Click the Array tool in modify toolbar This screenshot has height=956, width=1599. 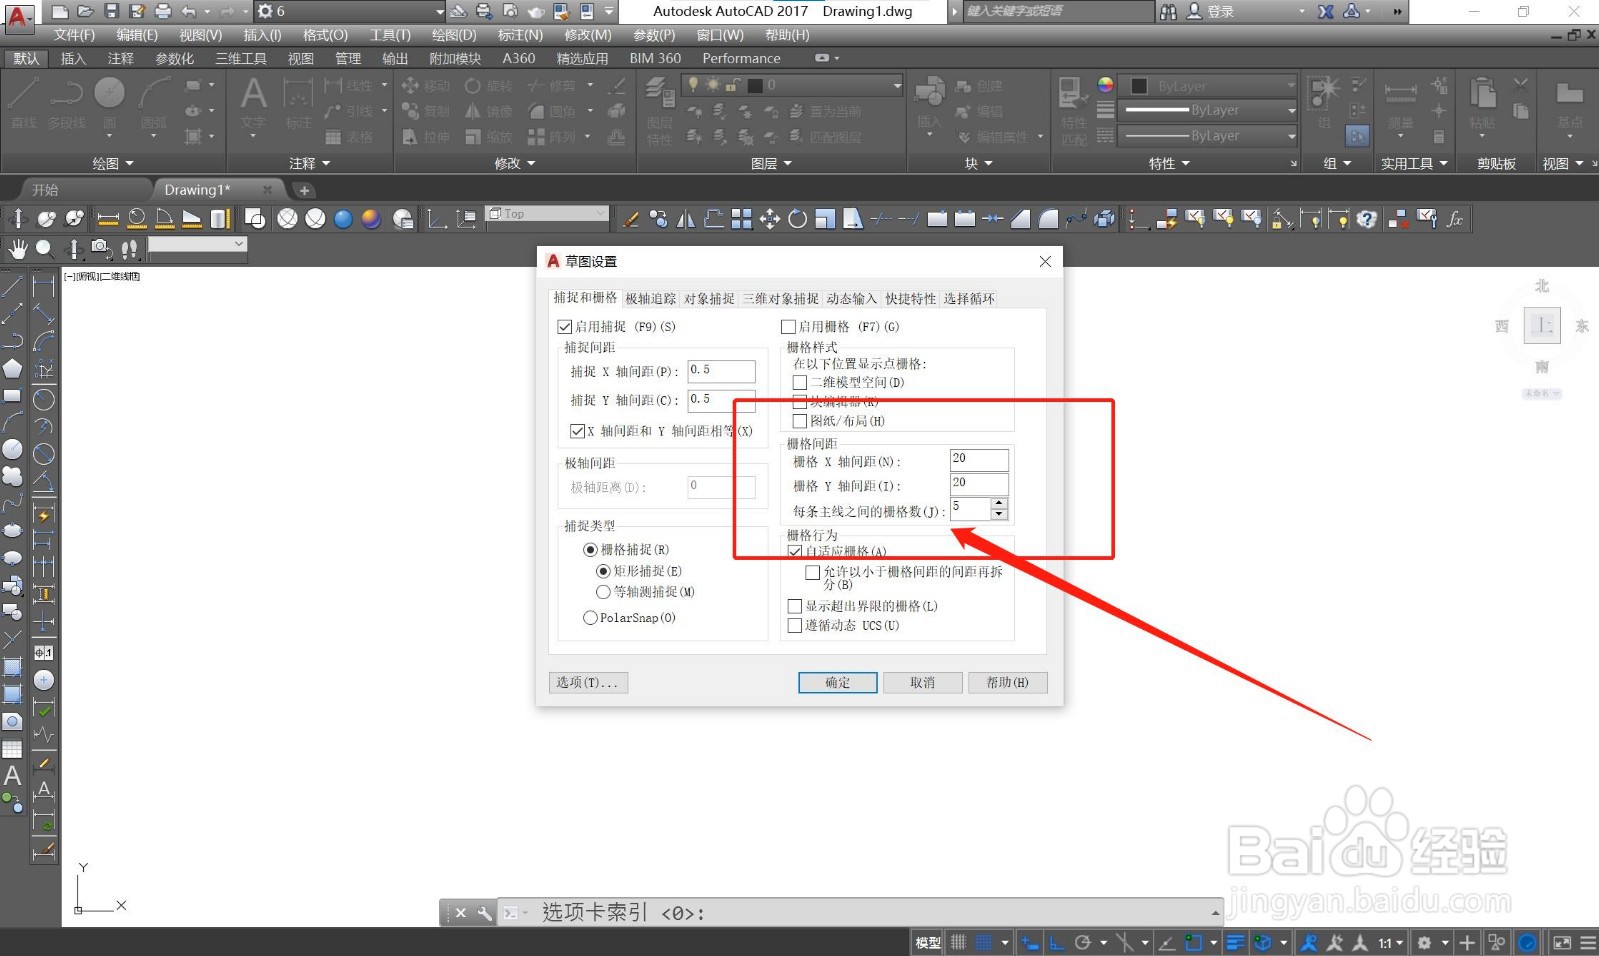pyautogui.click(x=741, y=219)
